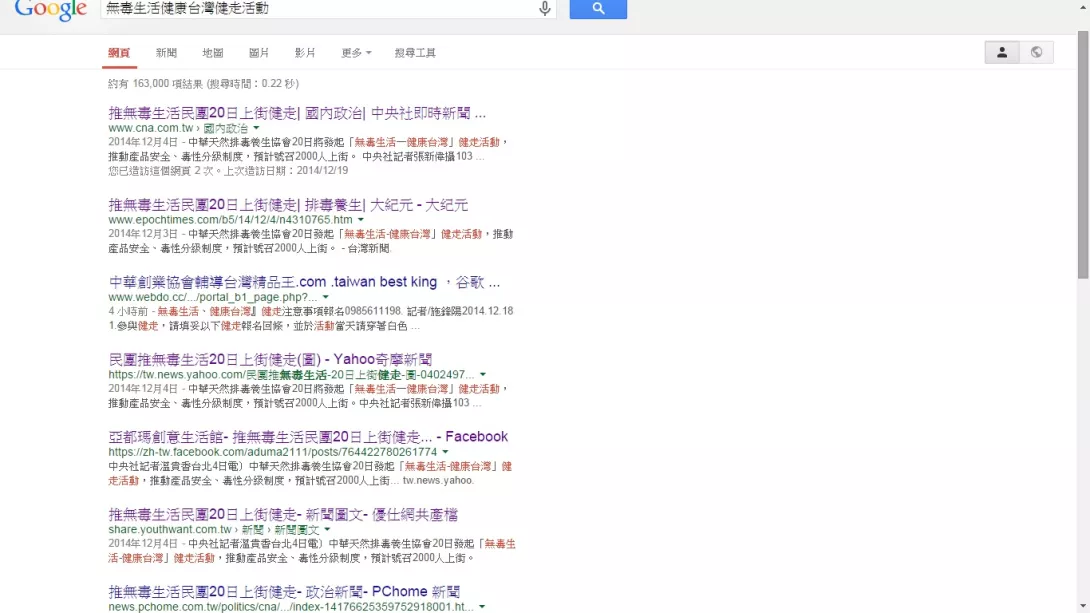The height and width of the screenshot is (613, 1090).
Task: Open the Yahoo奇摩新聞 result link
Action: point(270,359)
